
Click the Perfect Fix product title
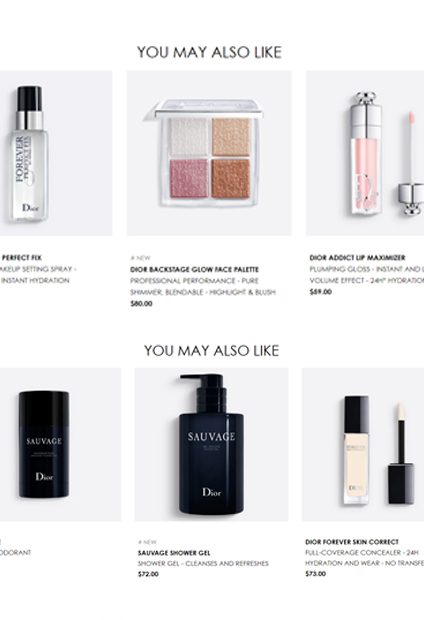[21, 258]
